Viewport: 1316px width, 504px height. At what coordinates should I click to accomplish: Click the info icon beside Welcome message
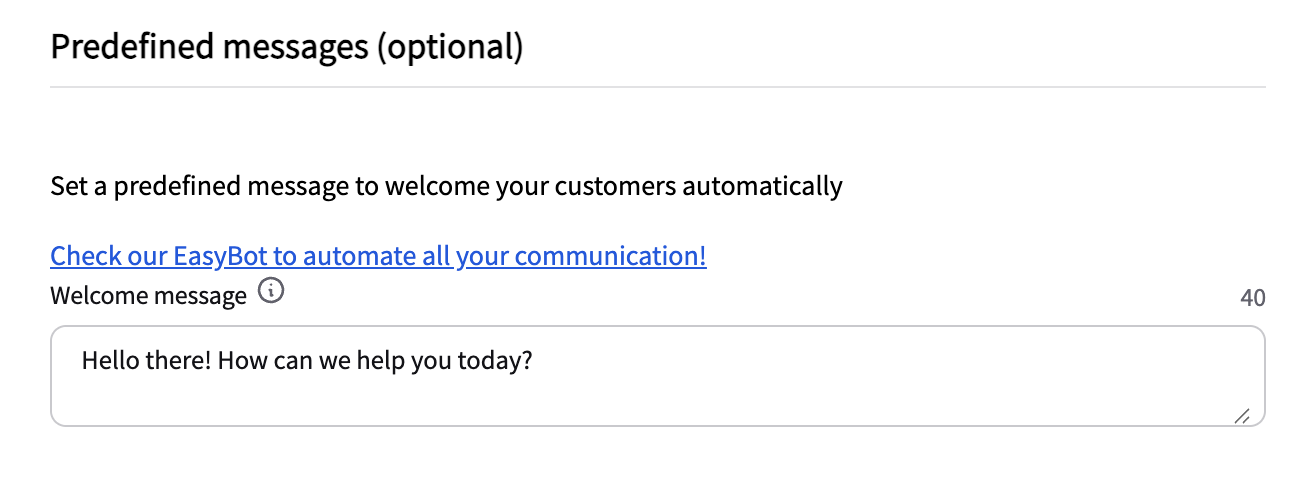[x=271, y=292]
